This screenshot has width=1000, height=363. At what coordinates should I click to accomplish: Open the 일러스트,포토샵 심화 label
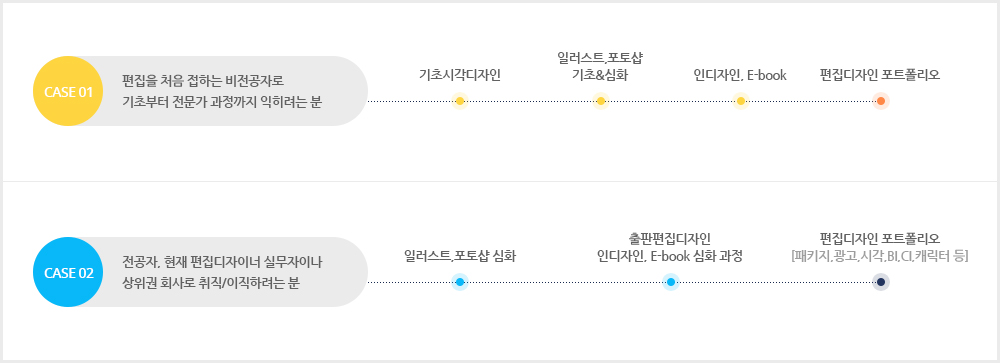click(x=460, y=256)
